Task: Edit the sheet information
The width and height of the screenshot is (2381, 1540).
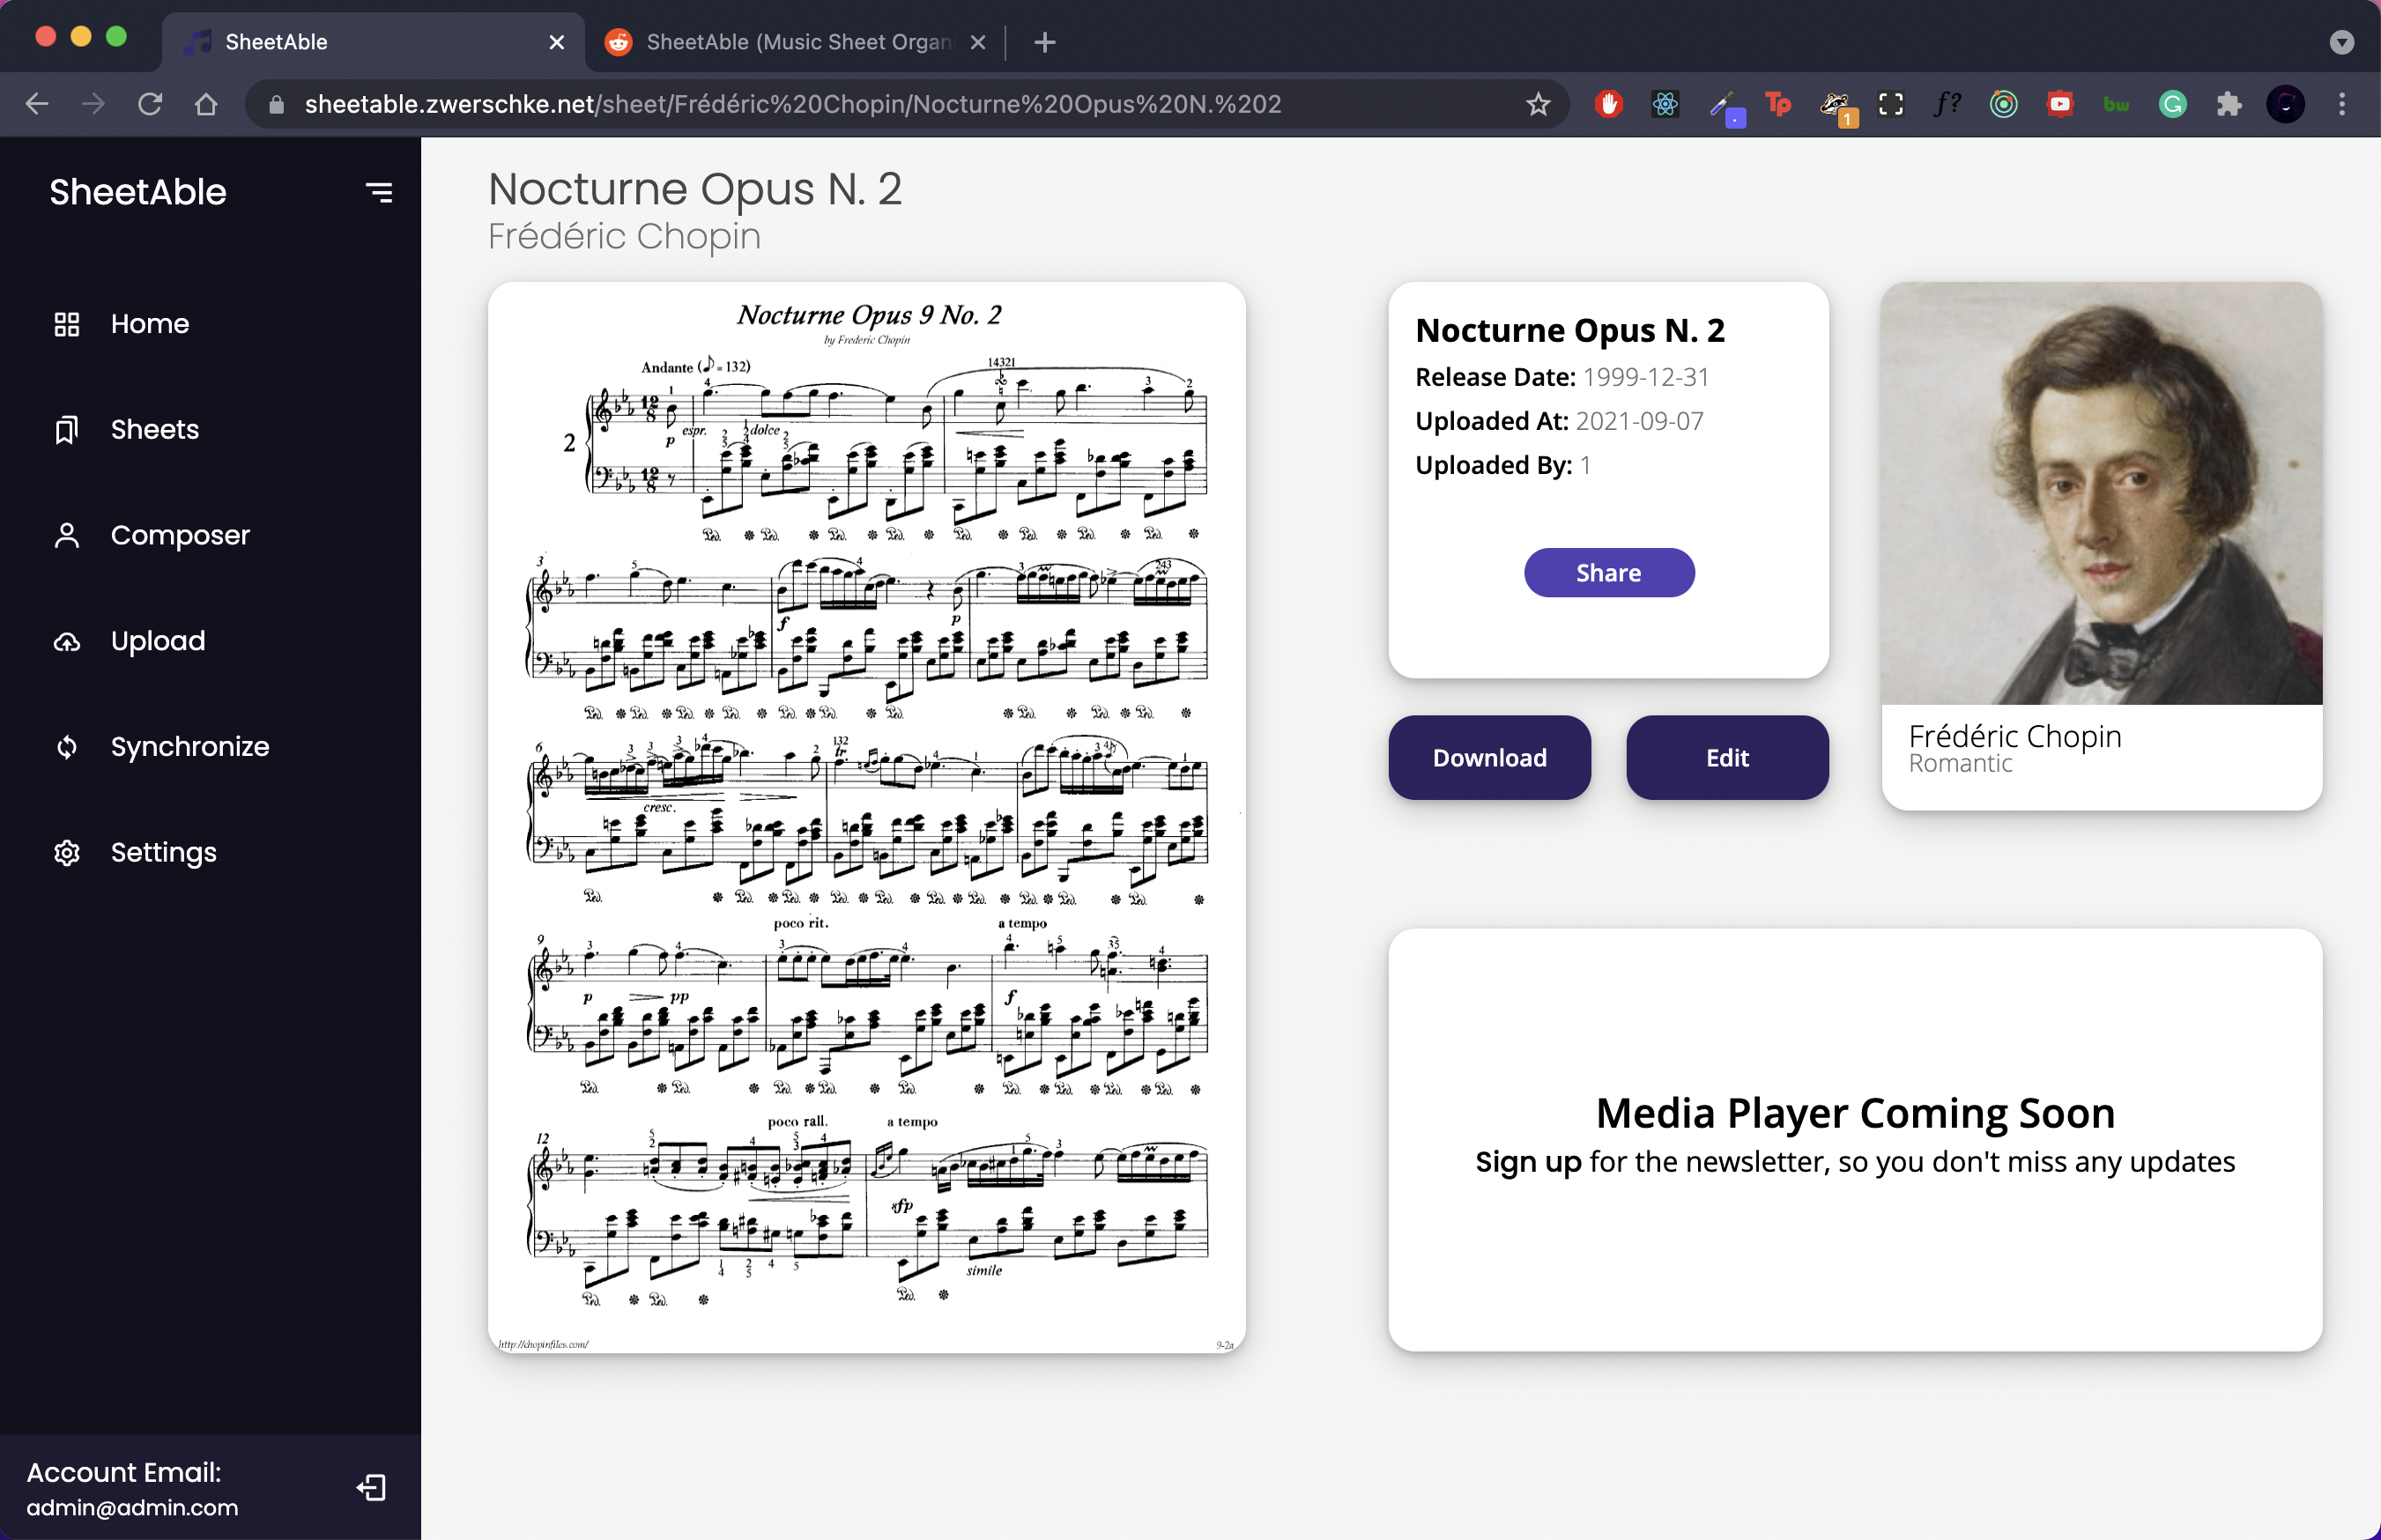Action: (1727, 758)
